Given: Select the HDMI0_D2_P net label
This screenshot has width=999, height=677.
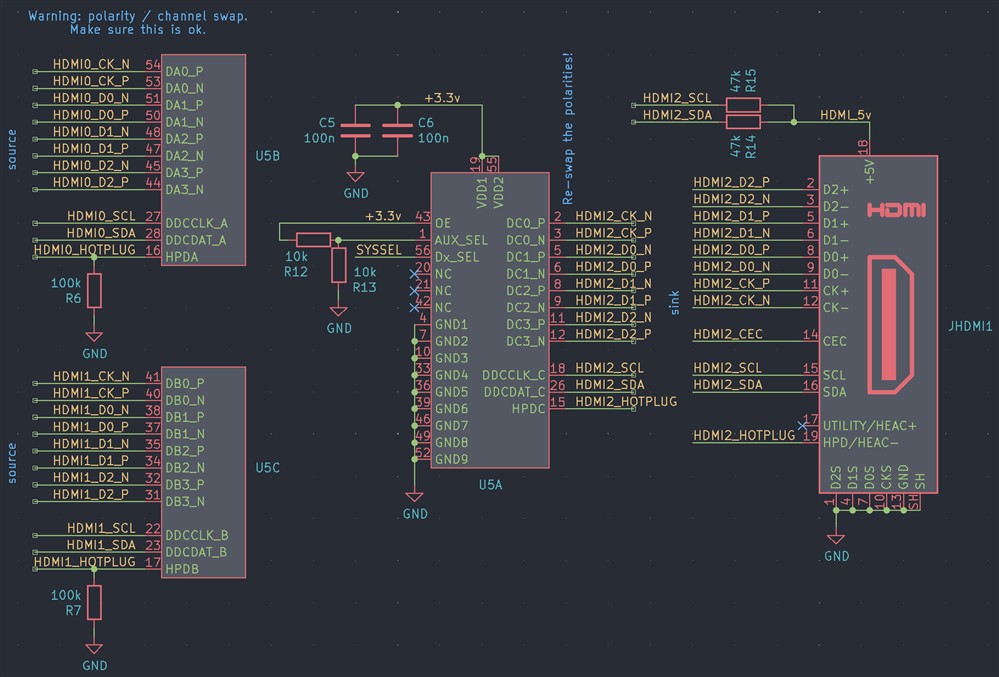Looking at the screenshot, I should pos(91,182).
